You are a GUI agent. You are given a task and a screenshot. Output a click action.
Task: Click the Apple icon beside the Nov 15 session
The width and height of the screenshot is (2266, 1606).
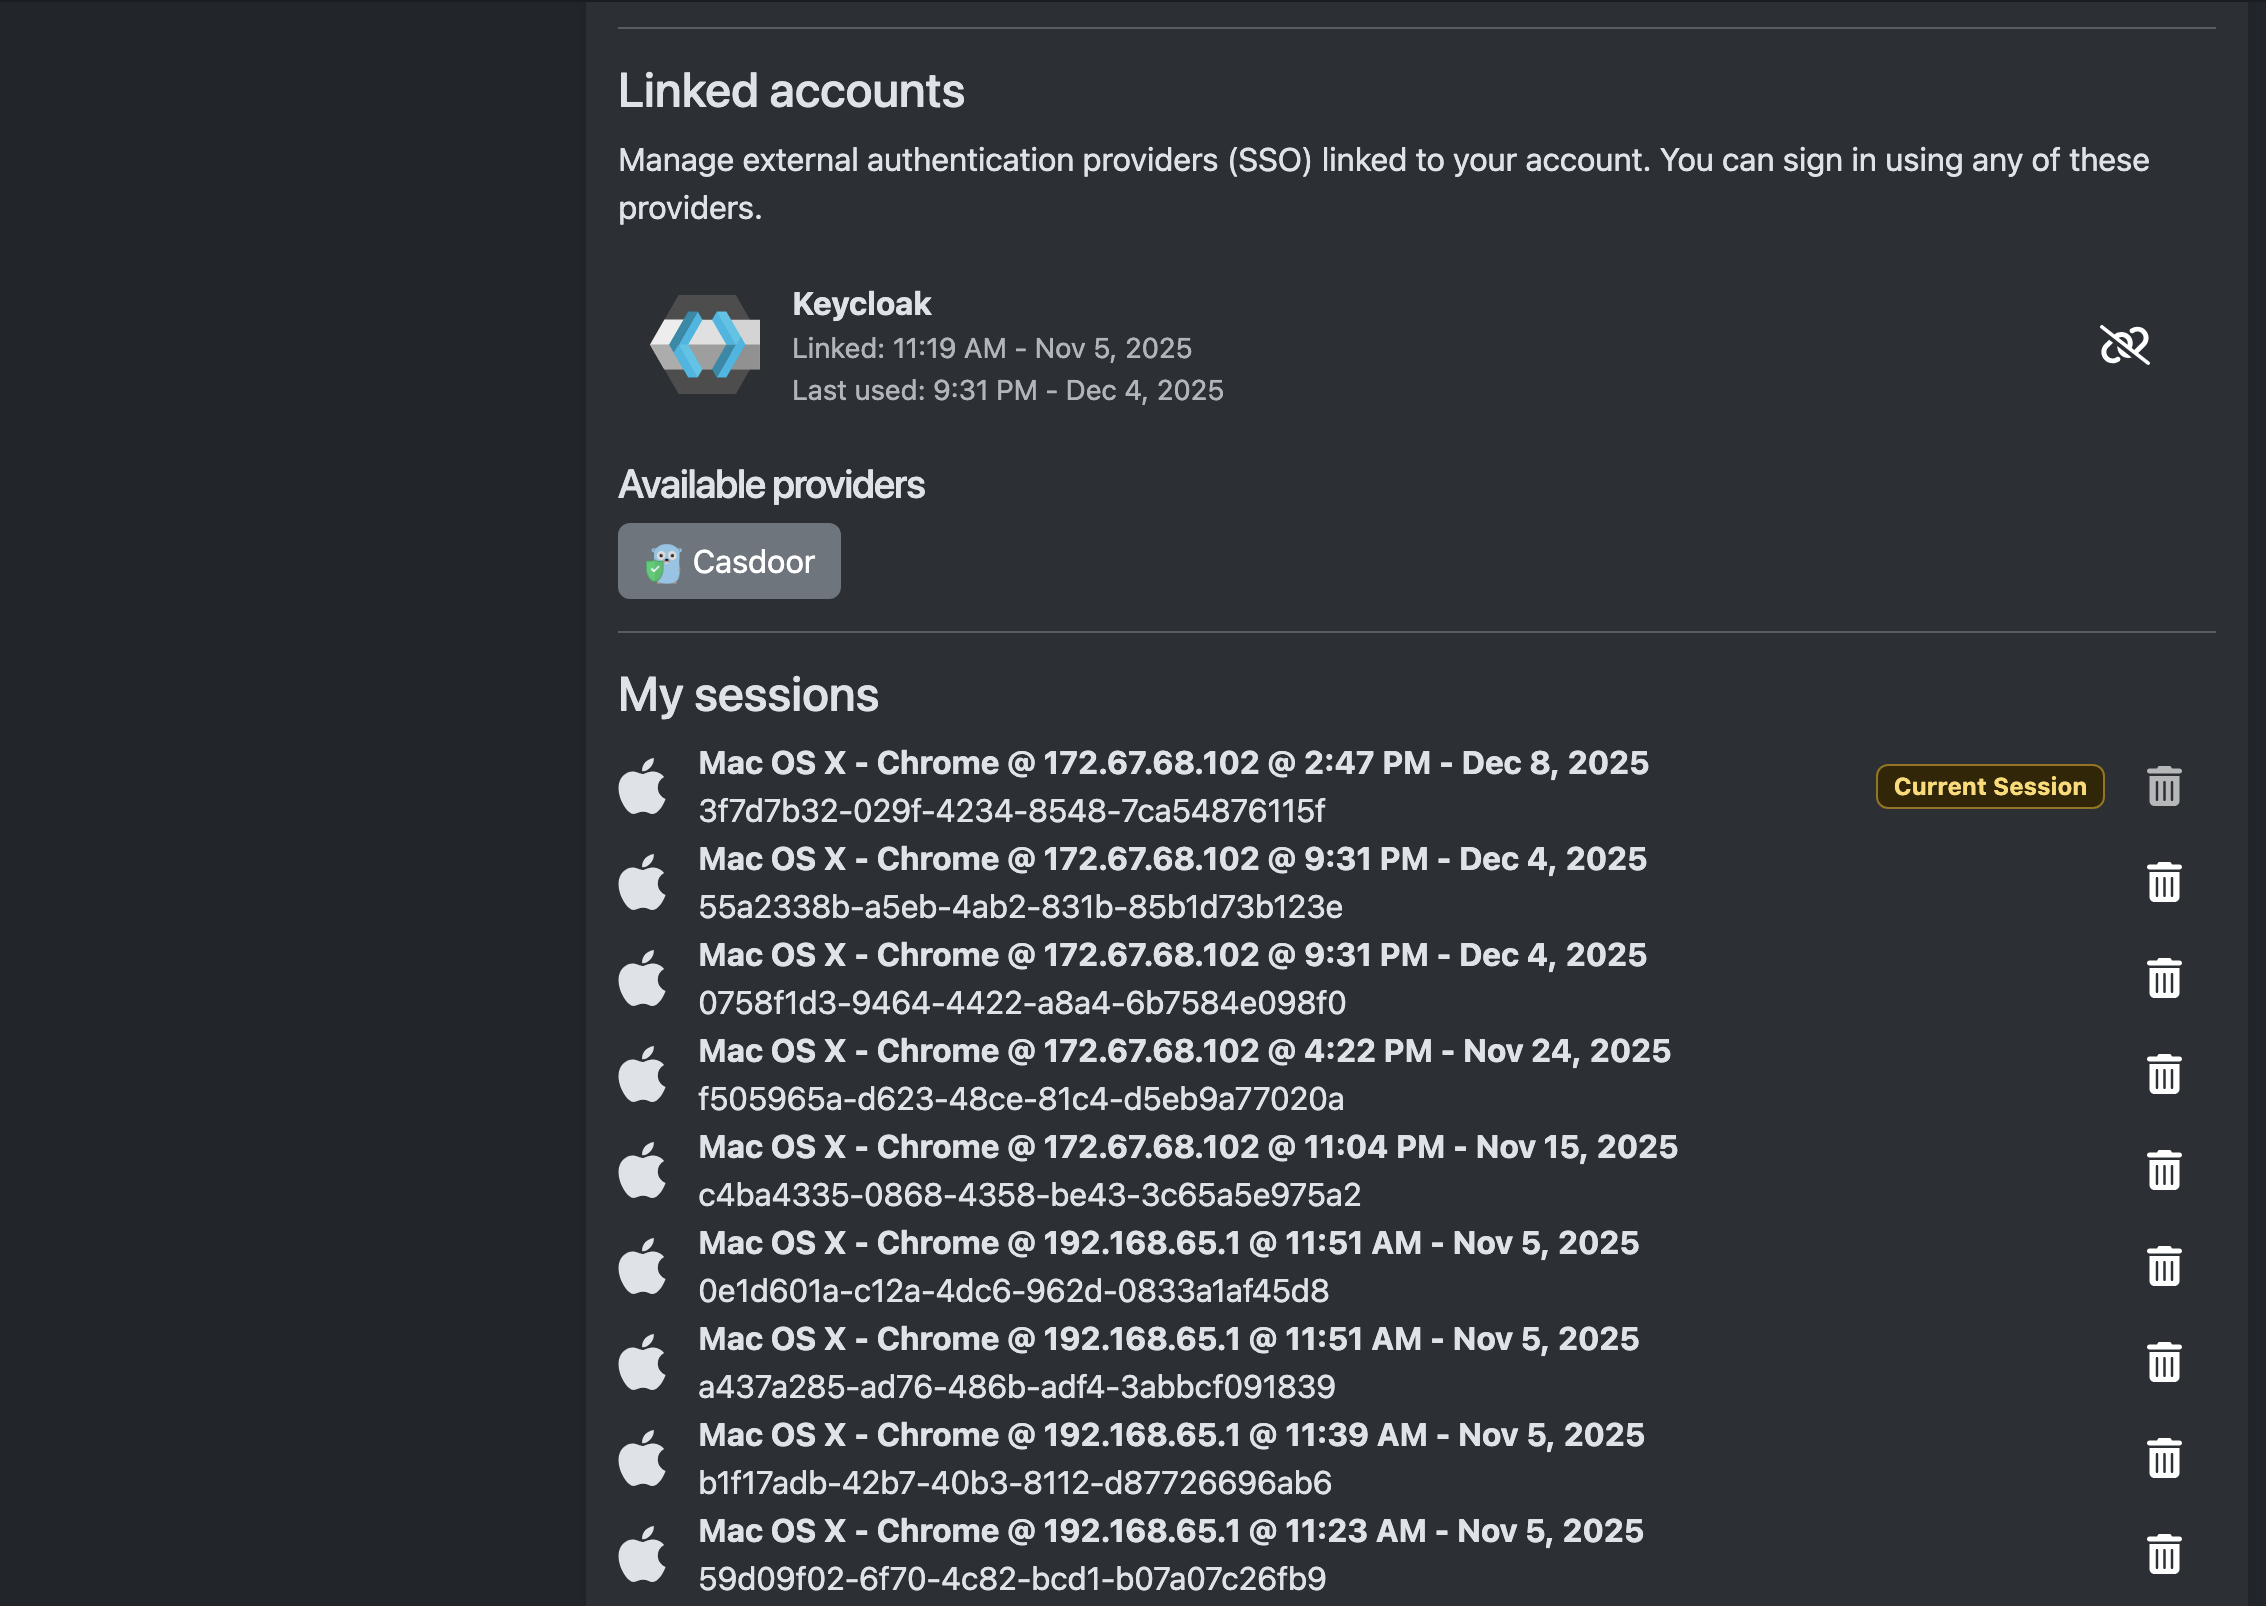click(x=645, y=1170)
